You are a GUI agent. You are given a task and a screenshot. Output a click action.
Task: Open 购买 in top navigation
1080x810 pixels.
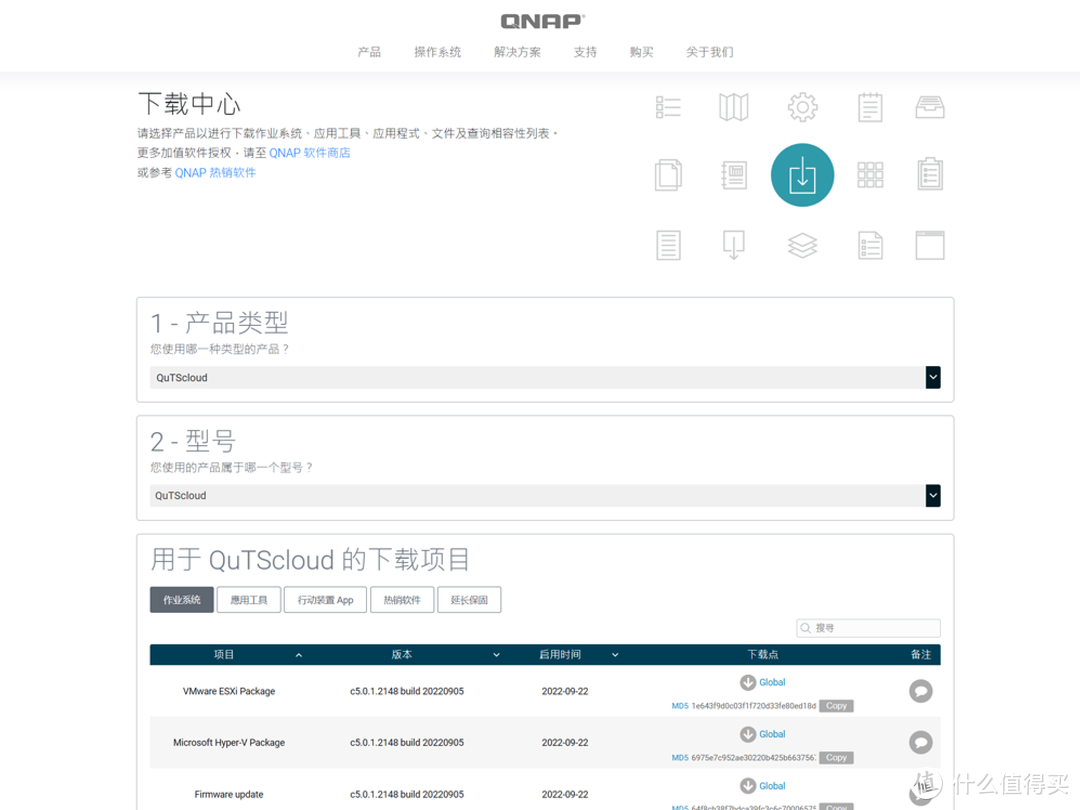[x=641, y=52]
